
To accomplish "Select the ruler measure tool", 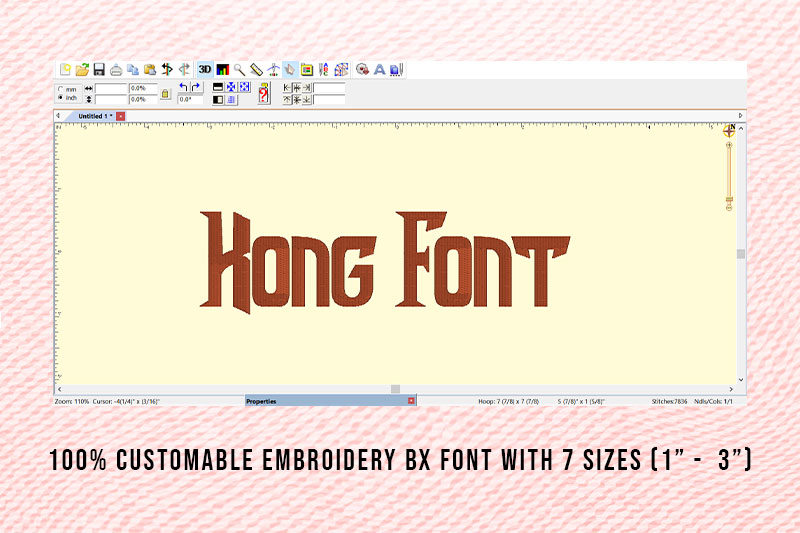I will pyautogui.click(x=256, y=69).
